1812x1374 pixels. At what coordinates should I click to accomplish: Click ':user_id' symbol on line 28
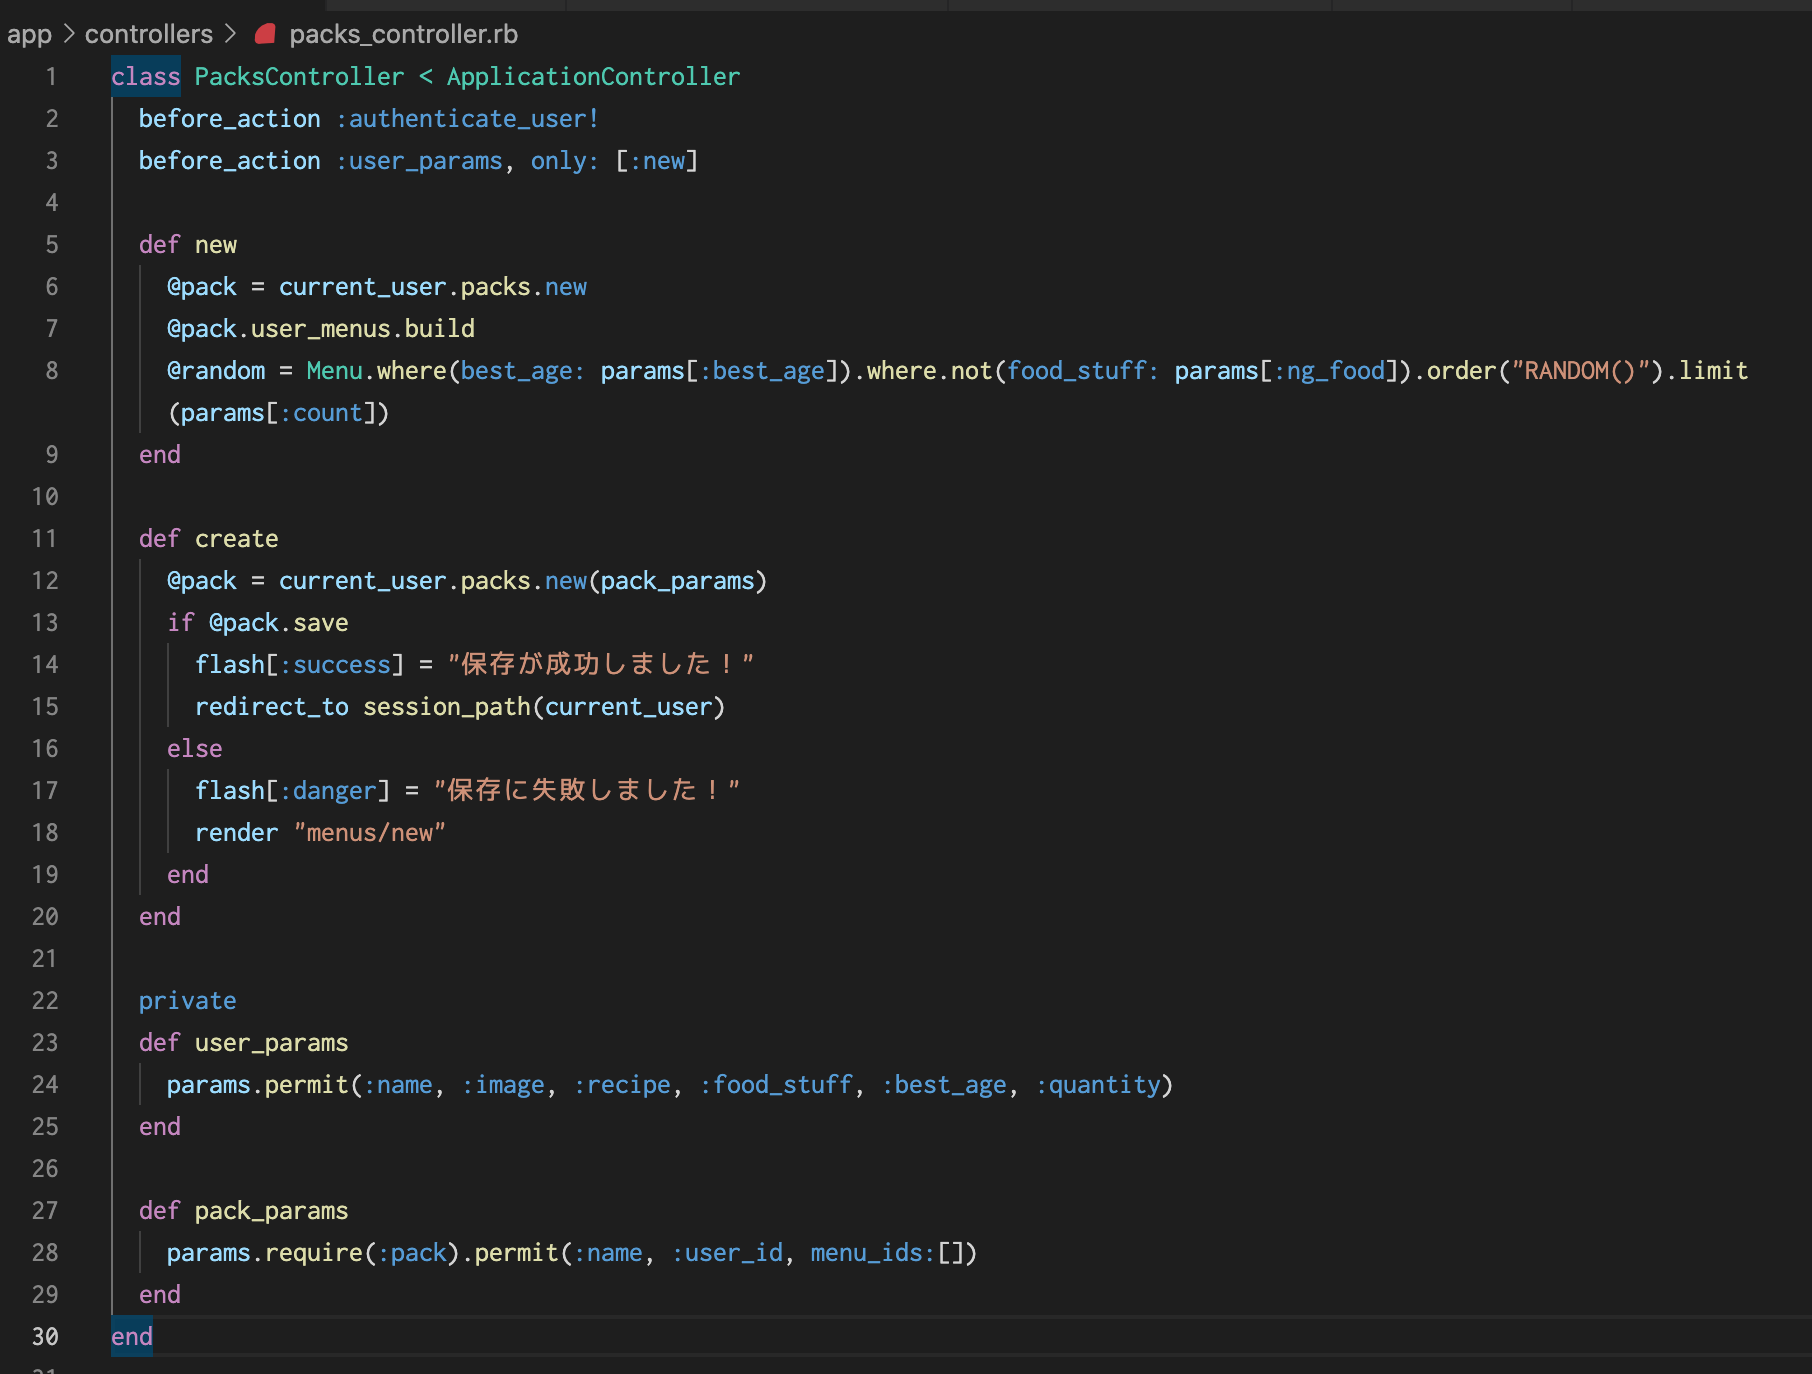coord(727,1253)
